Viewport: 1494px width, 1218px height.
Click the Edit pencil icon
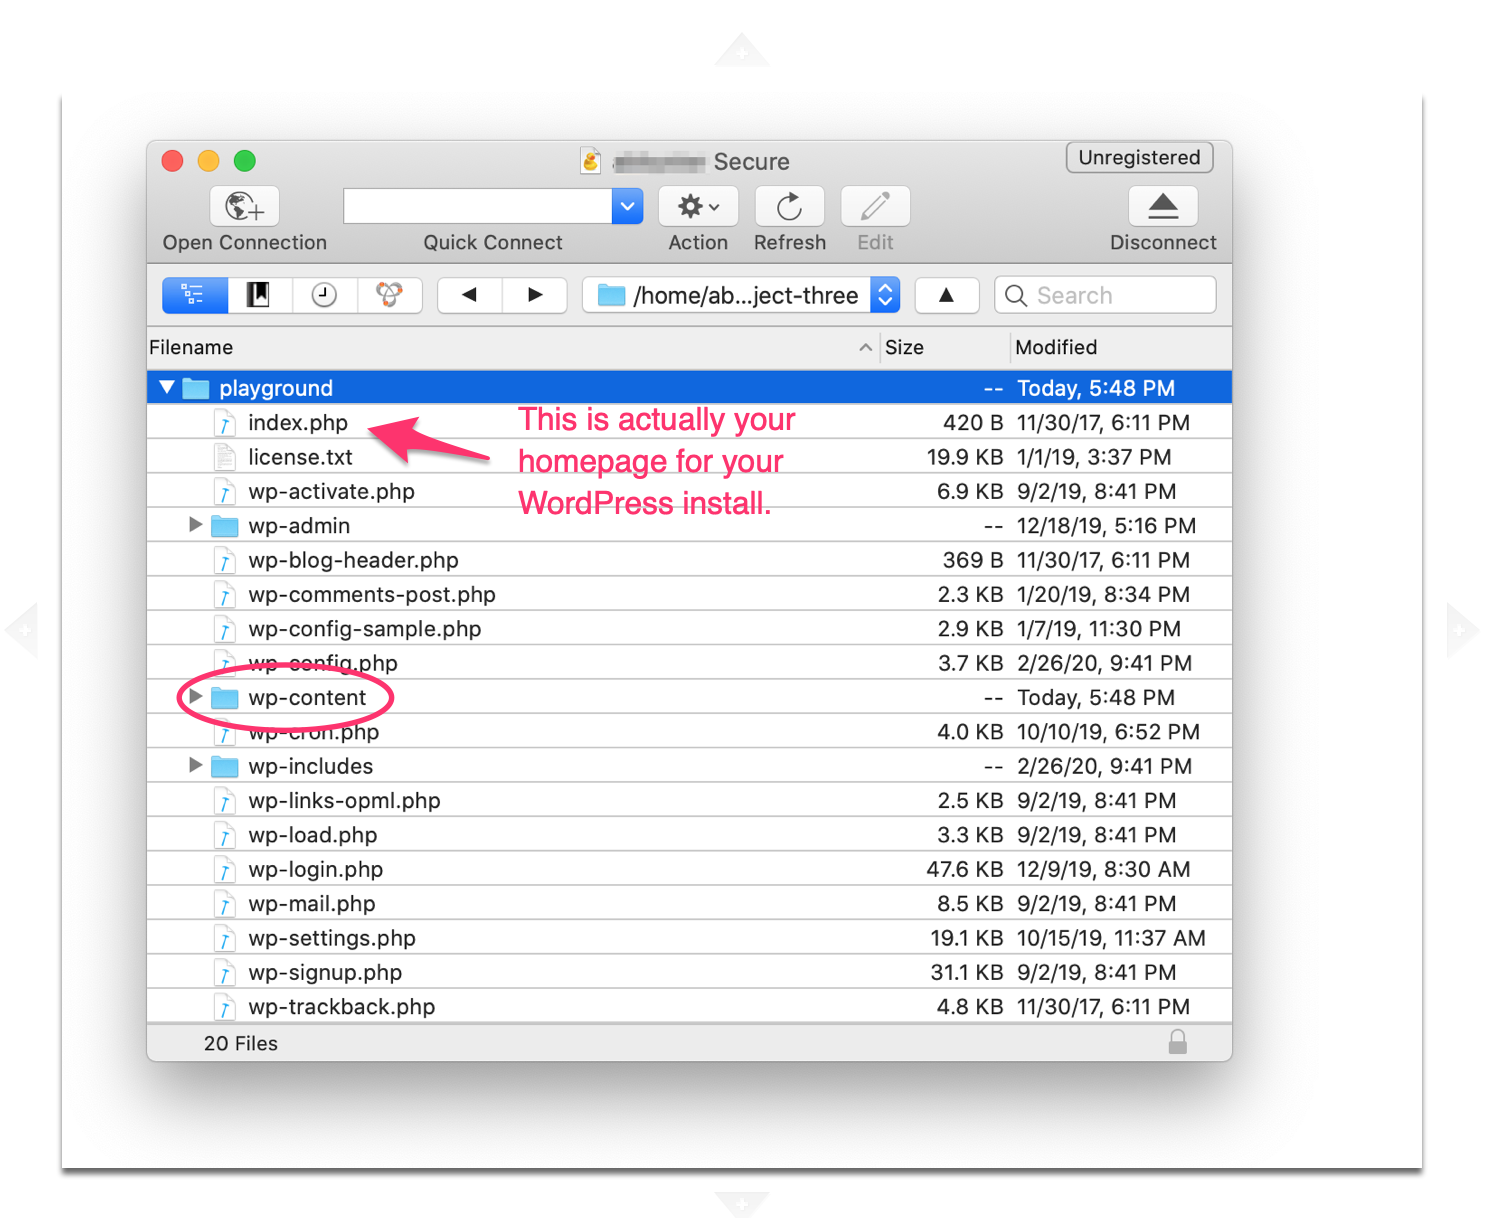[875, 207]
